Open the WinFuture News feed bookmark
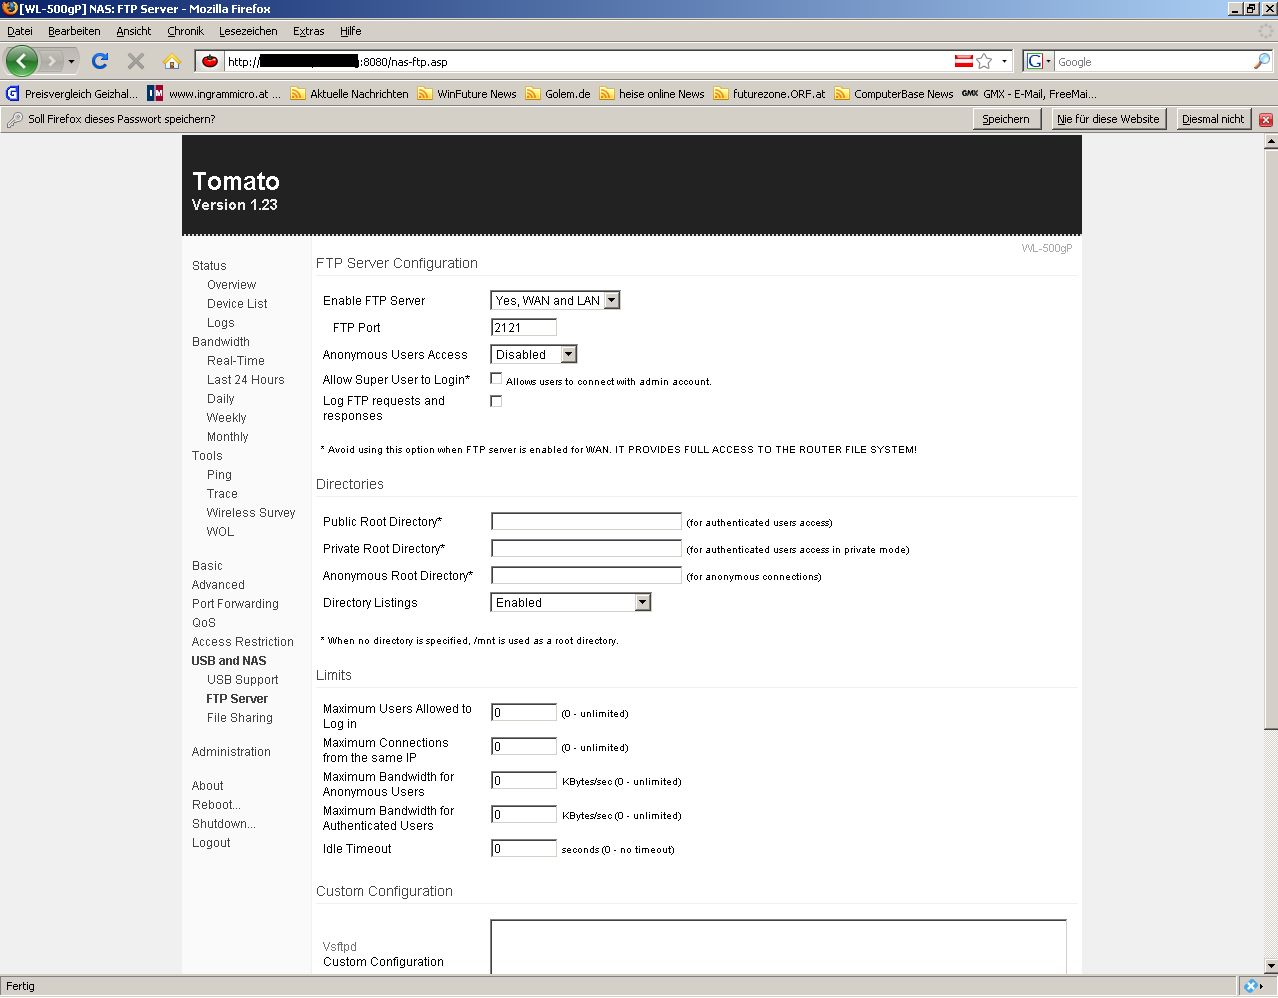The width and height of the screenshot is (1278, 998). click(467, 94)
